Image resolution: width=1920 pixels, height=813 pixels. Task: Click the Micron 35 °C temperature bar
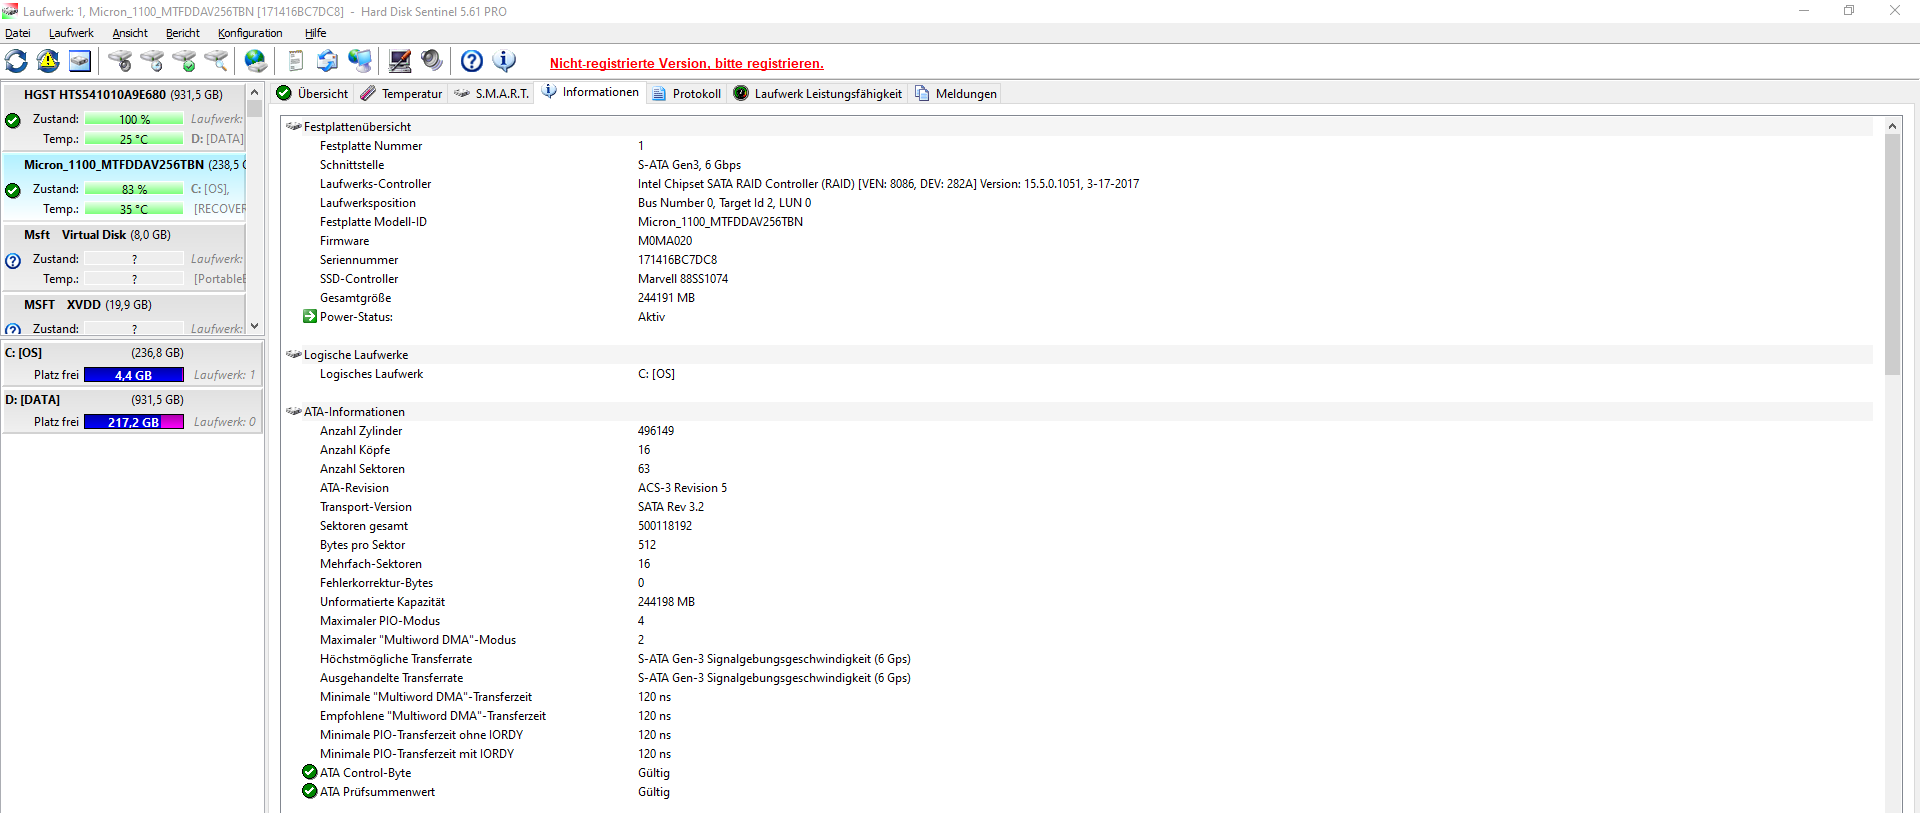pyautogui.click(x=134, y=209)
